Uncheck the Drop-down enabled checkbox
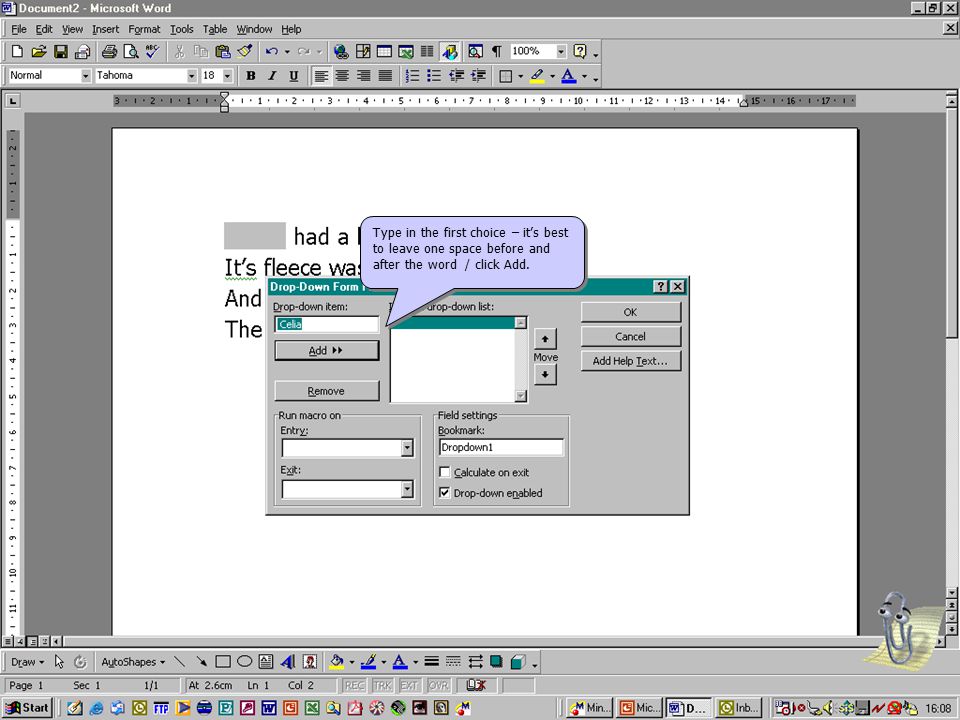The width and height of the screenshot is (960, 720). click(445, 493)
